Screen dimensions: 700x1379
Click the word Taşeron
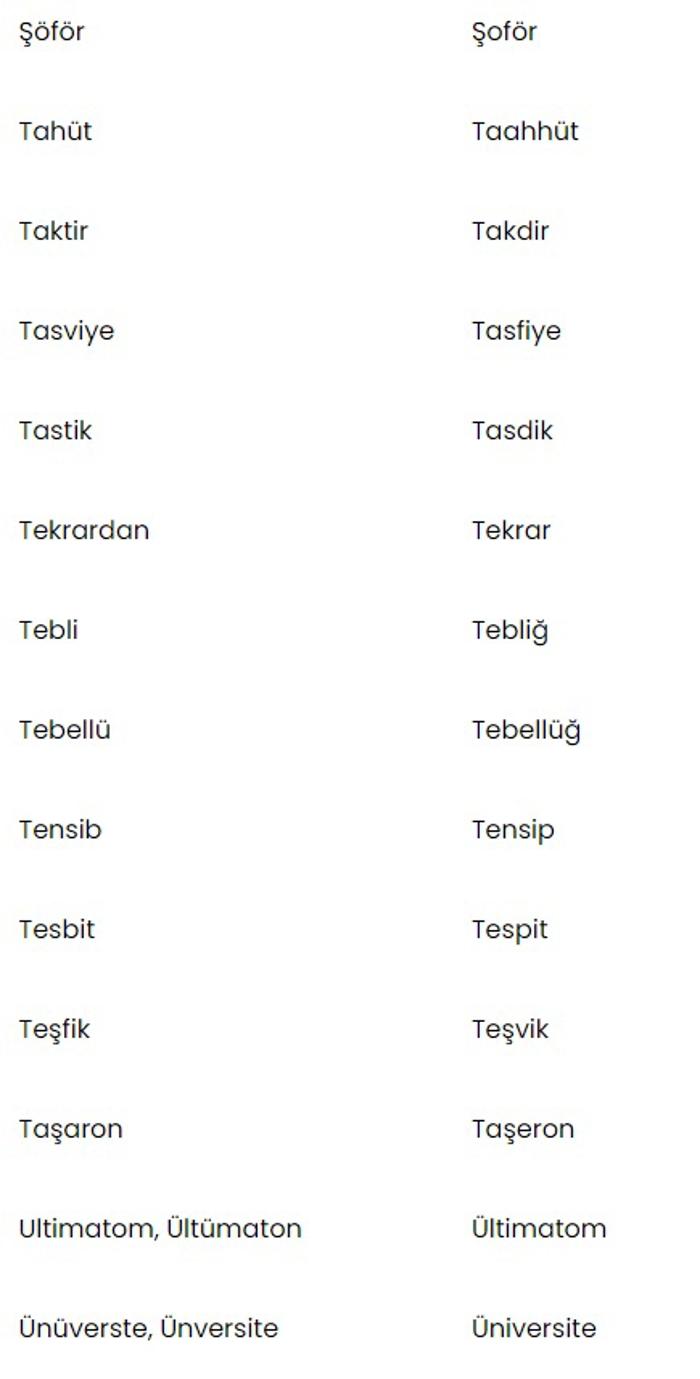[523, 1130]
